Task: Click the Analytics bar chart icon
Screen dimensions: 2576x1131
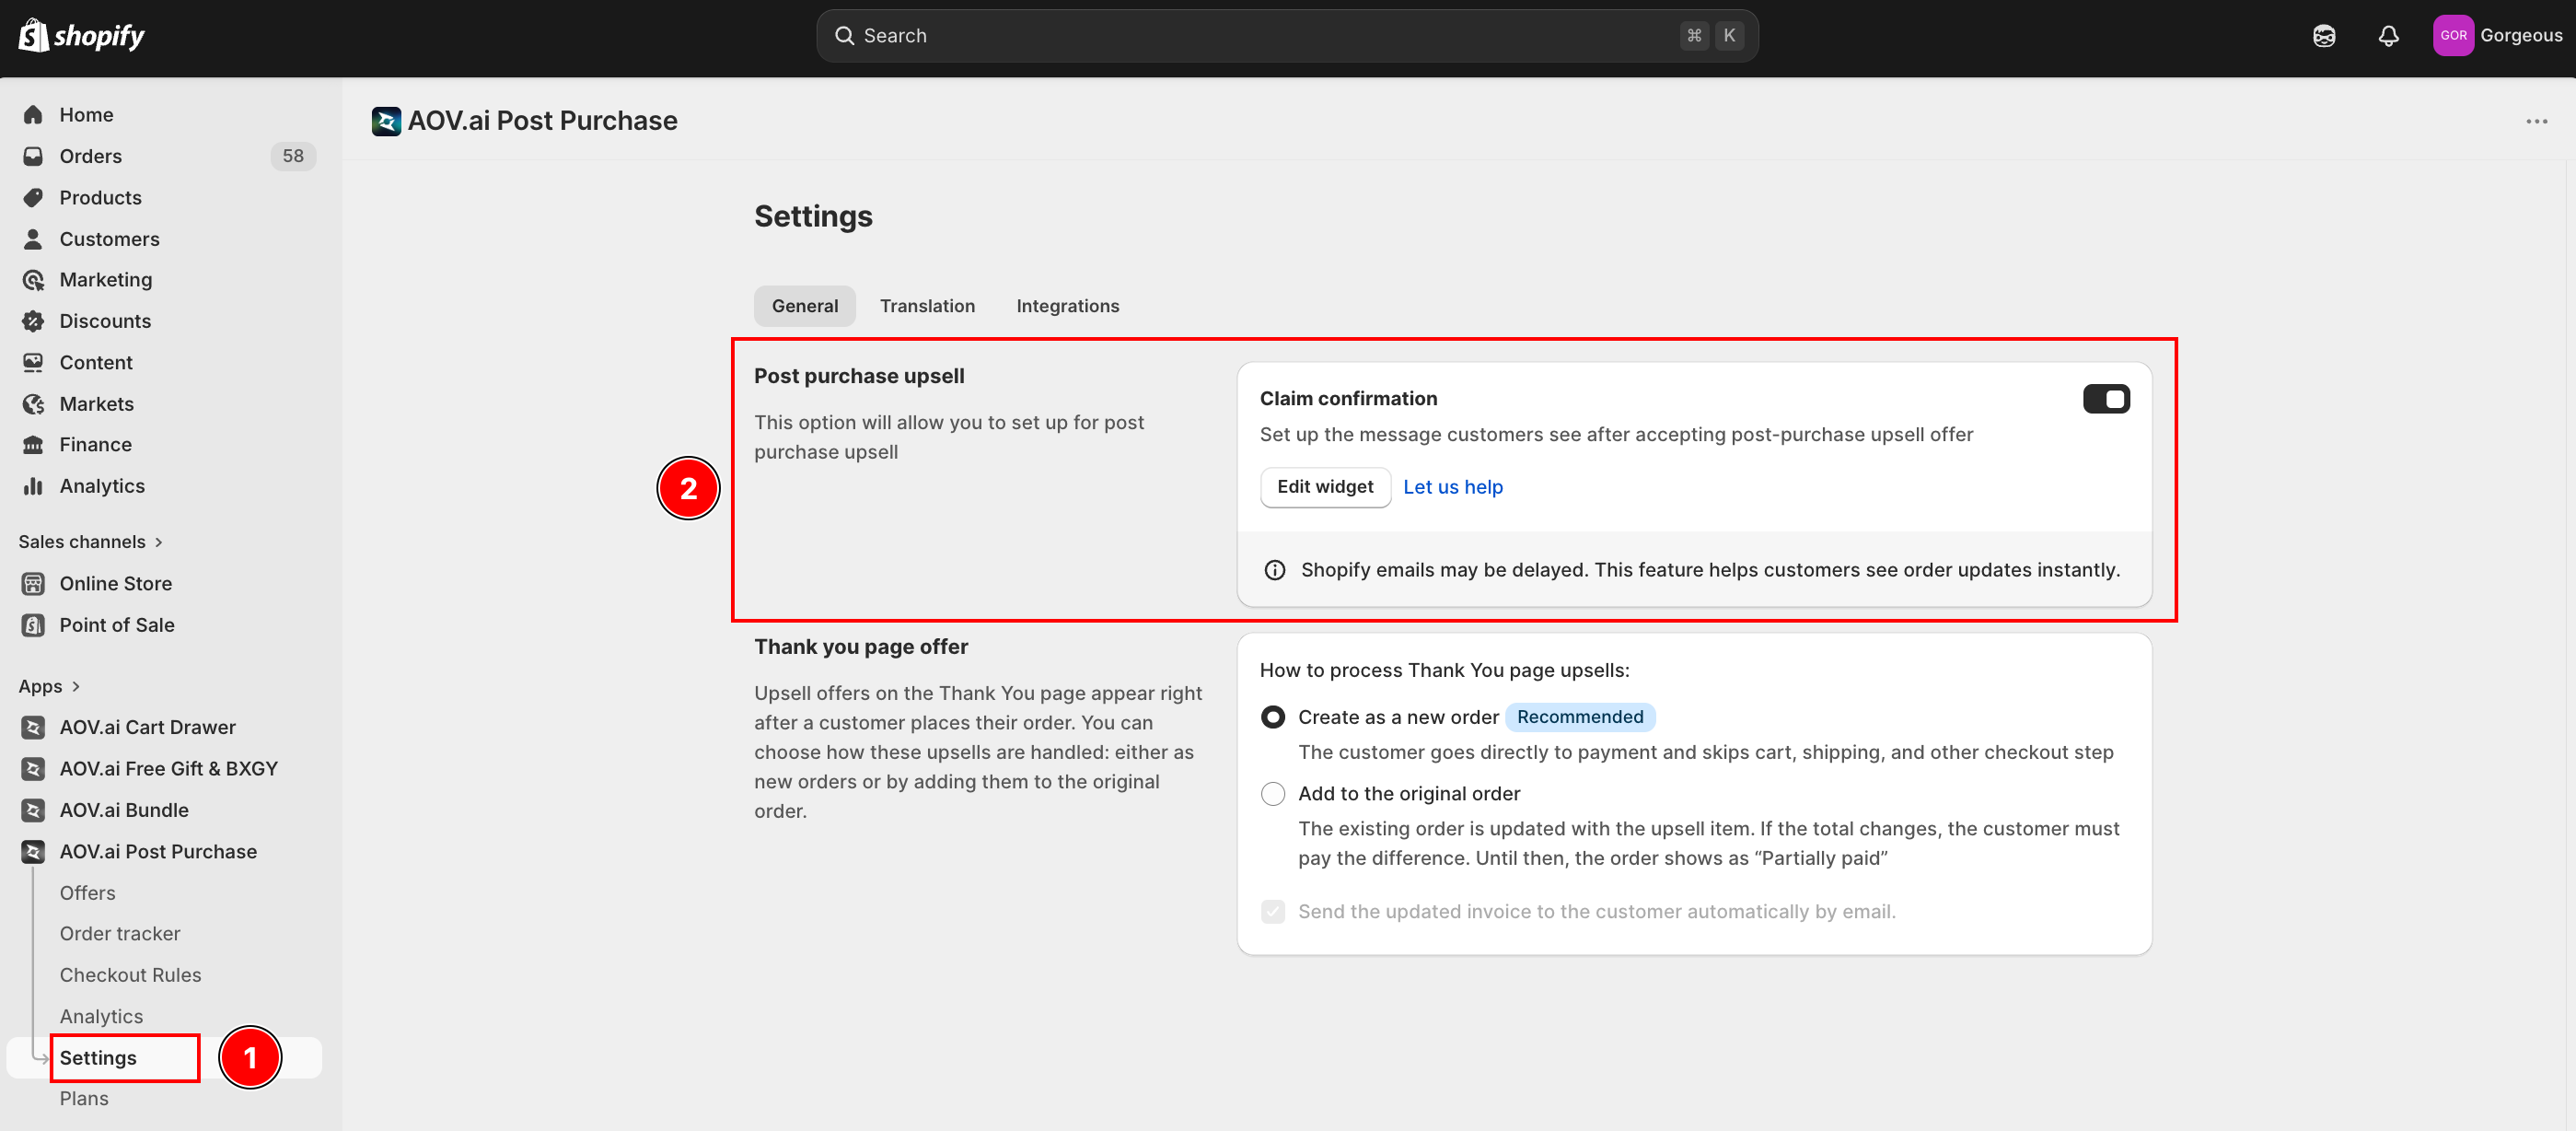Action: pos(33,486)
